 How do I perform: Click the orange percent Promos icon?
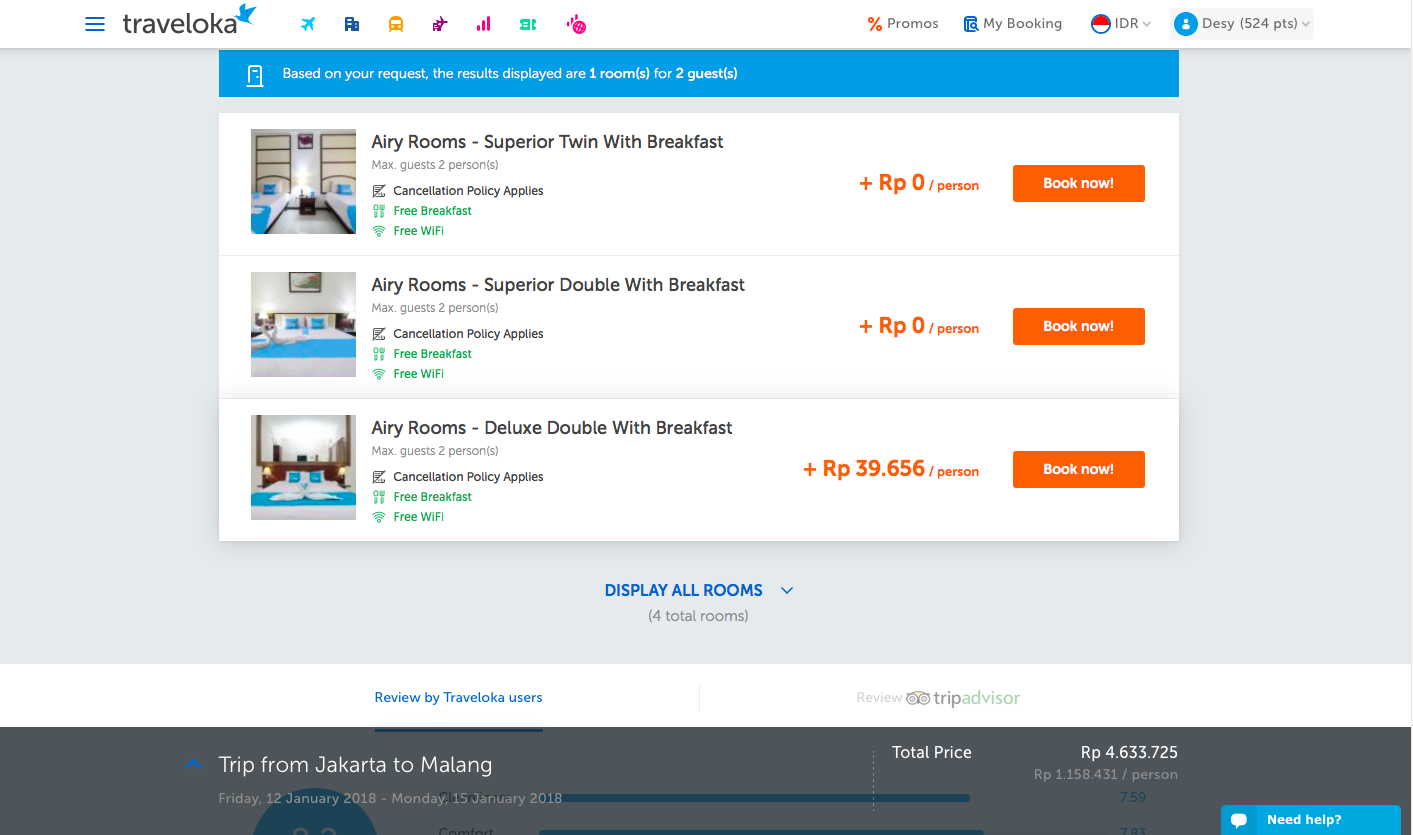pos(875,24)
